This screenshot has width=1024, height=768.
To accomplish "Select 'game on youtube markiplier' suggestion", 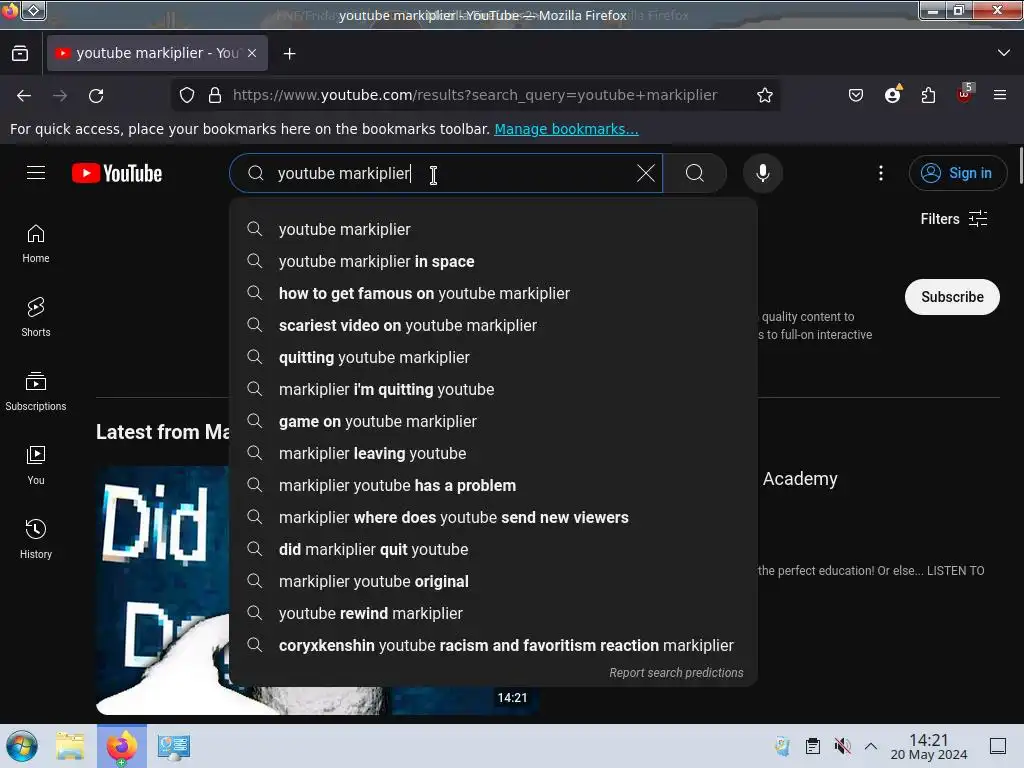I will [x=493, y=421].
